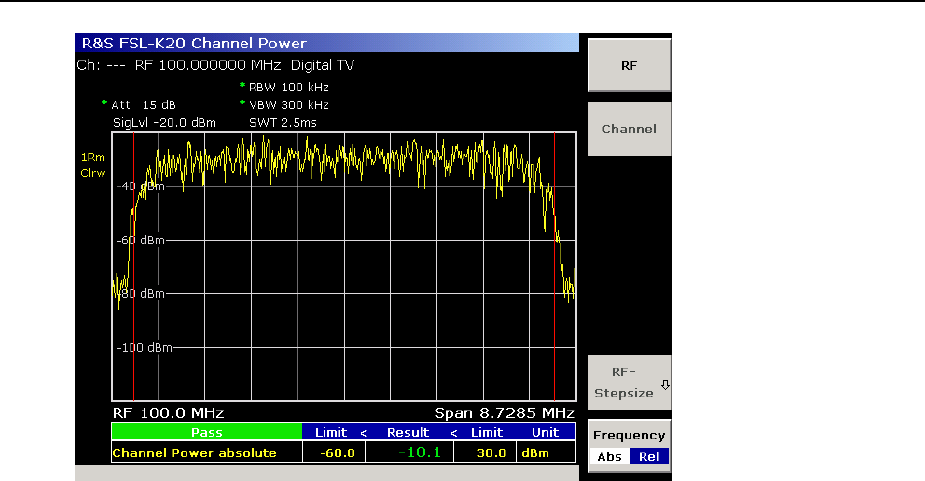
Task: Open the Channel softkey
Action: (x=629, y=129)
